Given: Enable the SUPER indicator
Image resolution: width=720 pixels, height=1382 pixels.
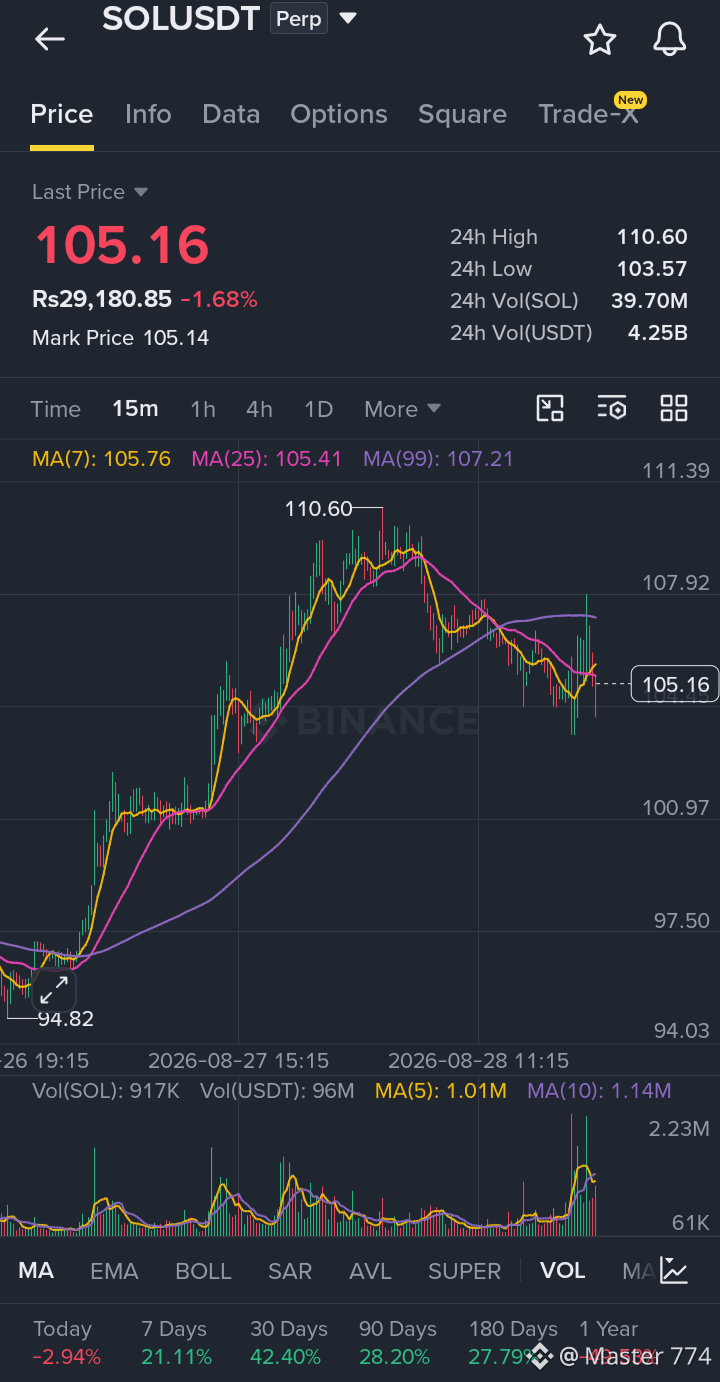Looking at the screenshot, I should coord(464,1271).
